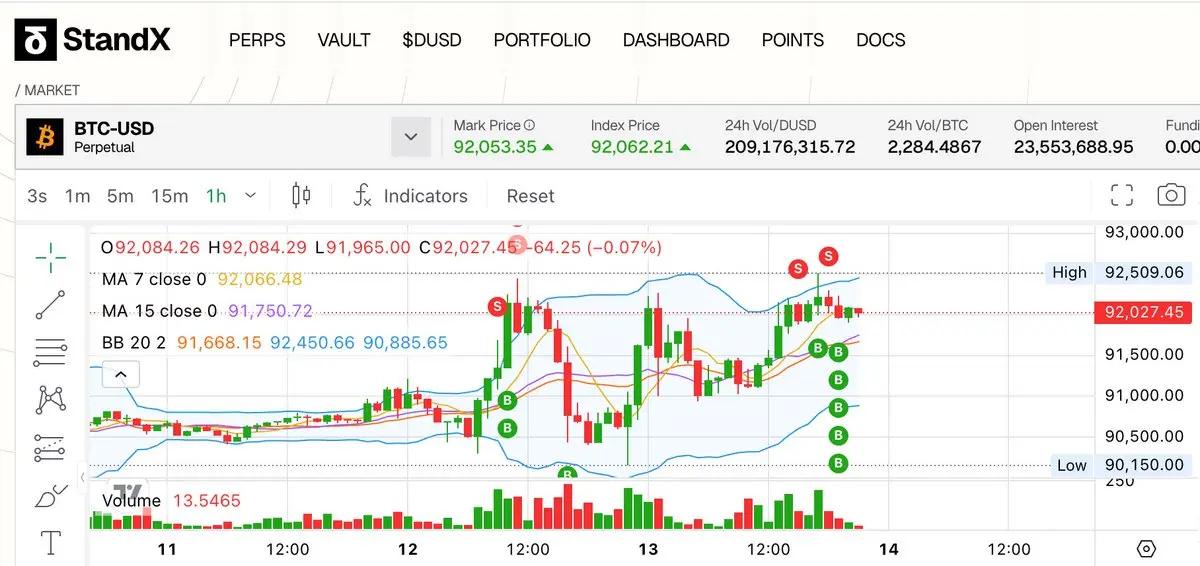The height and width of the screenshot is (566, 1200).
Task: Open the PERPS page
Action: tap(257, 40)
